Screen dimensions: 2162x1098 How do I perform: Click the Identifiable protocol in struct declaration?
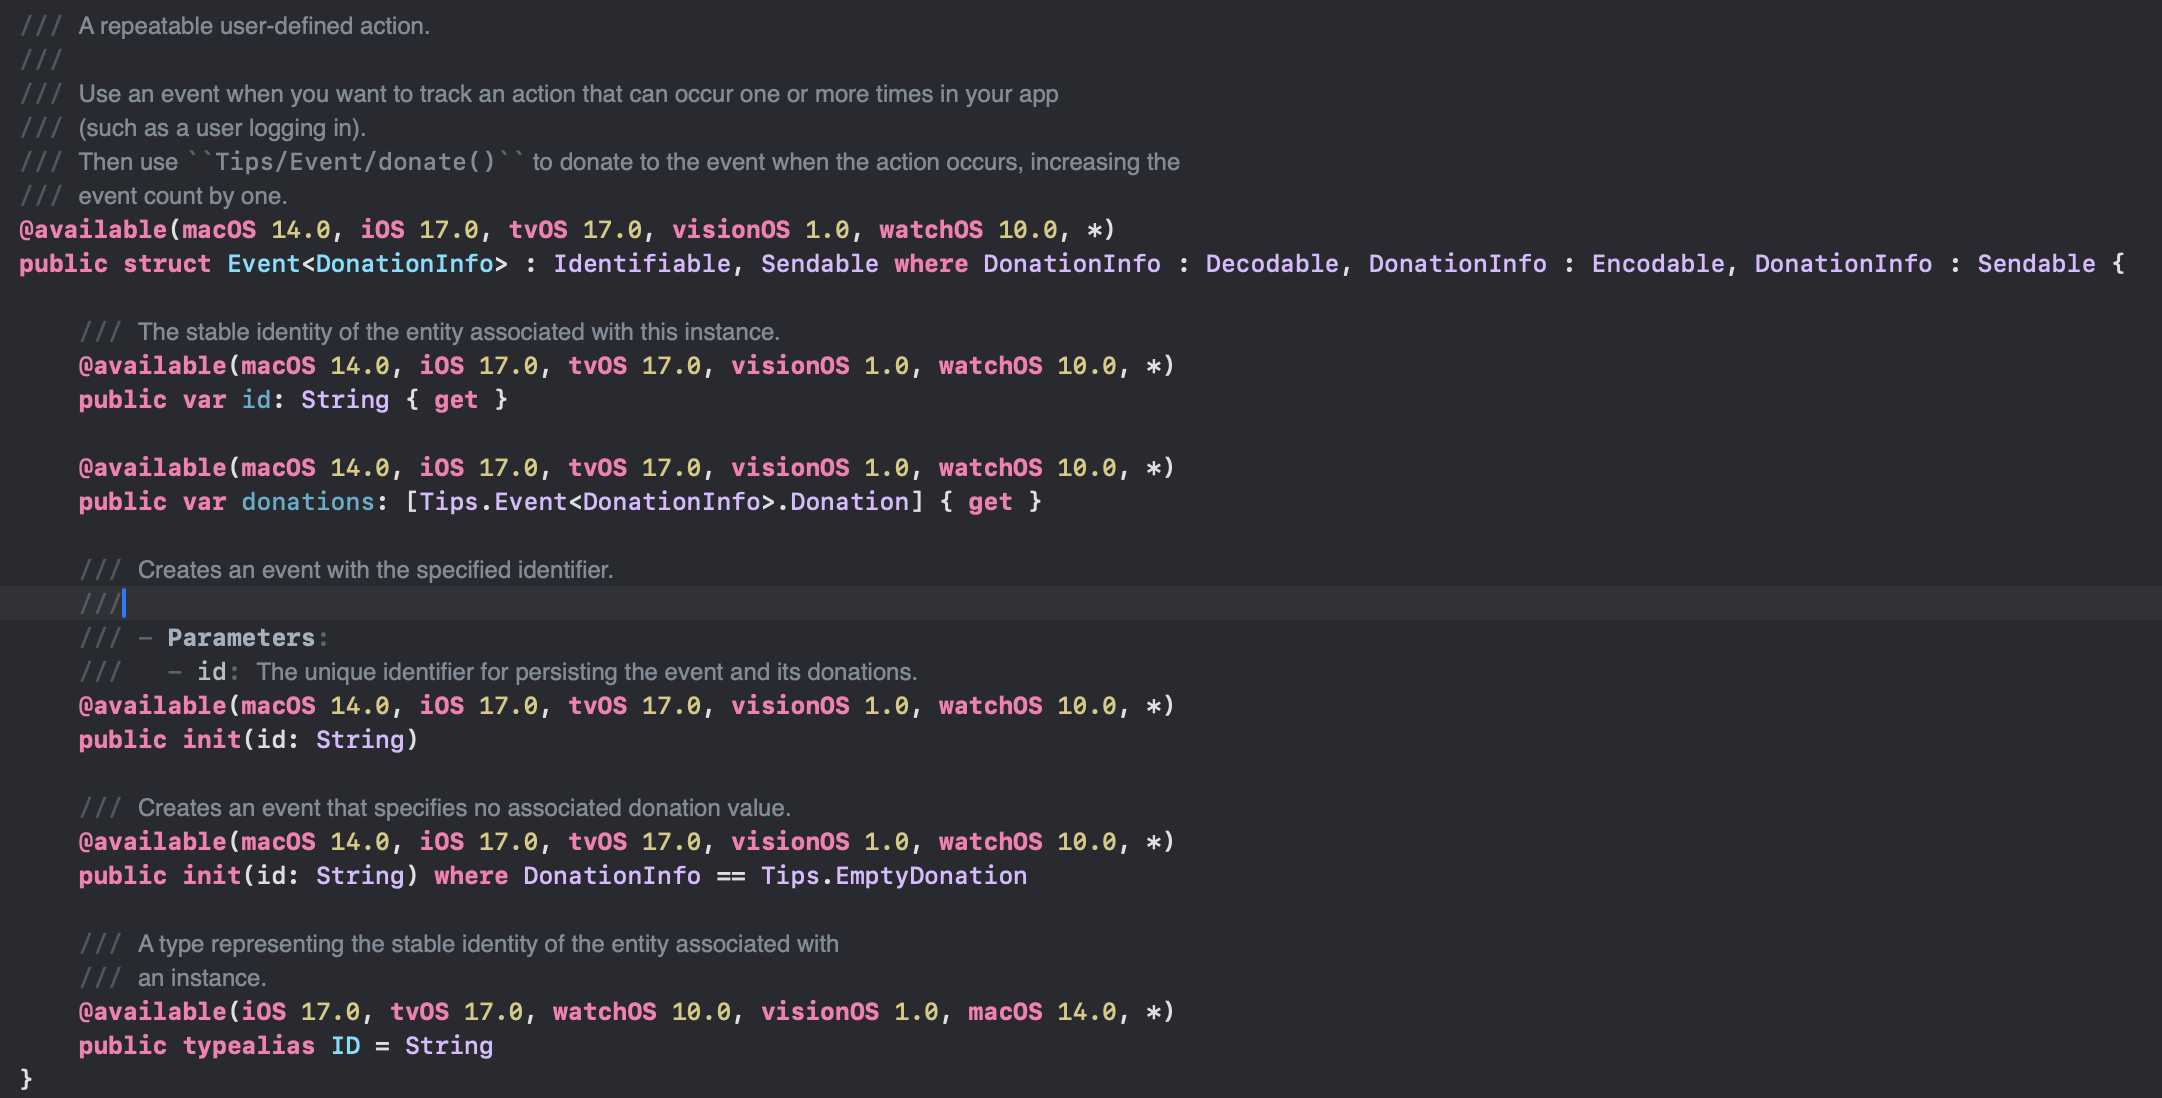coord(642,264)
